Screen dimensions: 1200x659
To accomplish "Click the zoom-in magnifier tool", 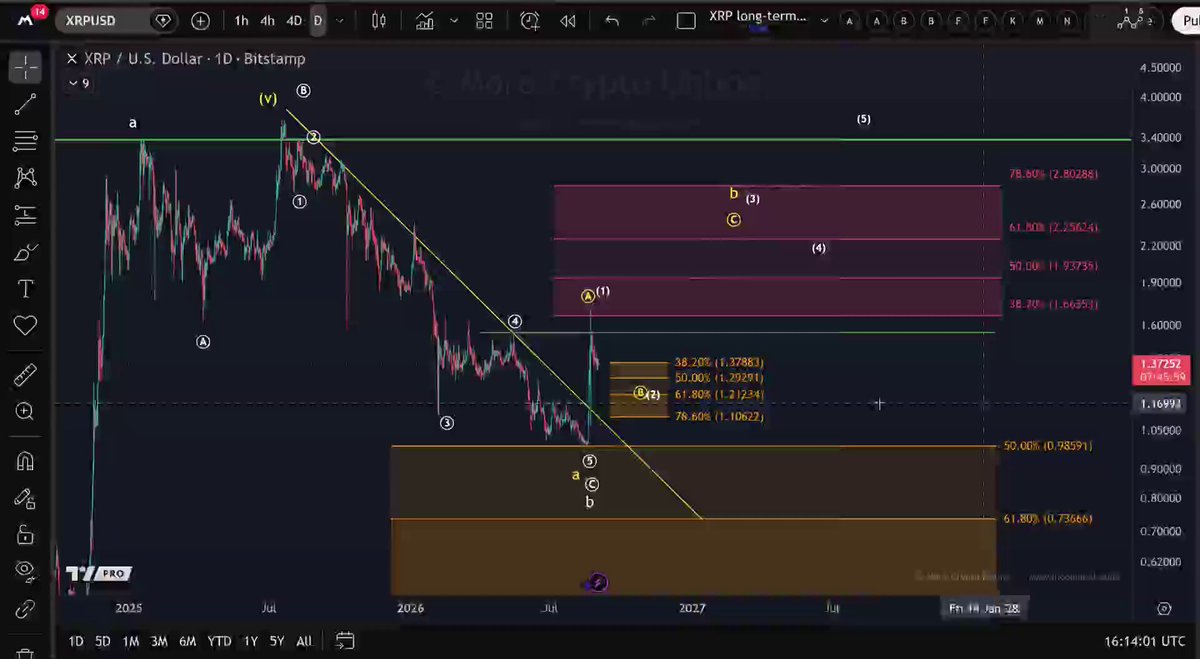I will 25,411.
